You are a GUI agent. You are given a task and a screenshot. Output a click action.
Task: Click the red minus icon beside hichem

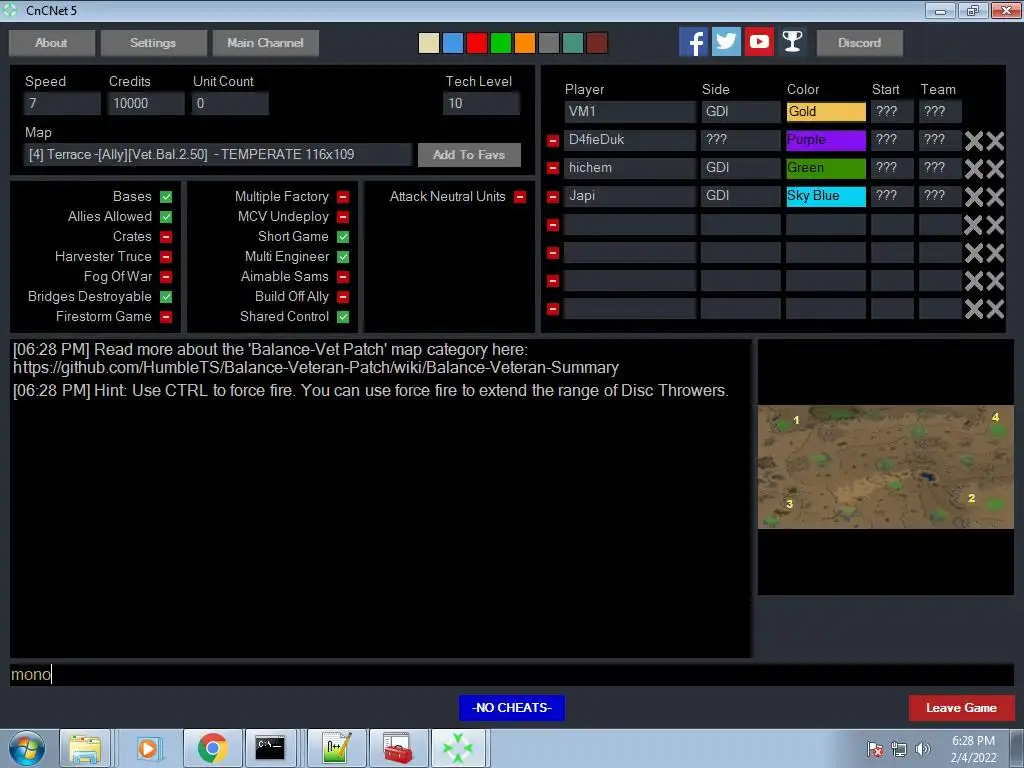coord(552,168)
